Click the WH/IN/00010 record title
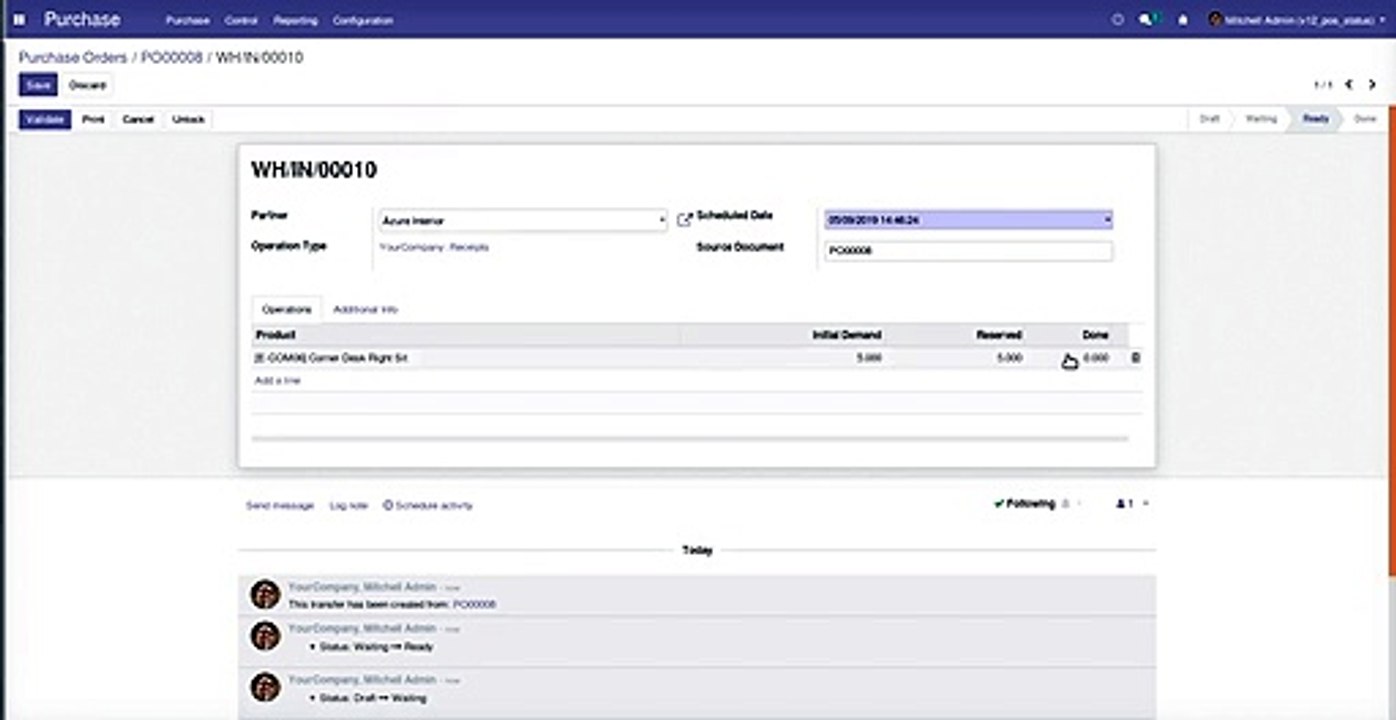The width and height of the screenshot is (1396, 720). point(314,170)
